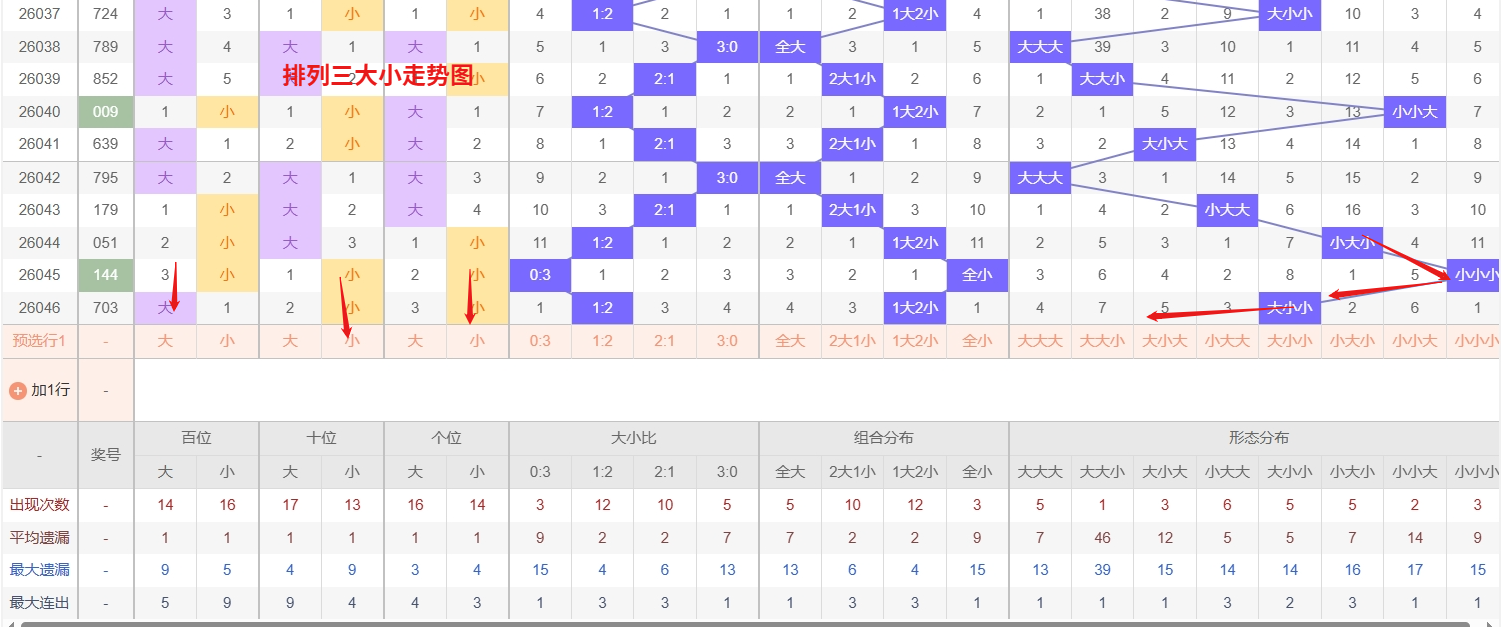
Task: Select the 1:2 cell in 预选行1 row
Action: tap(602, 341)
